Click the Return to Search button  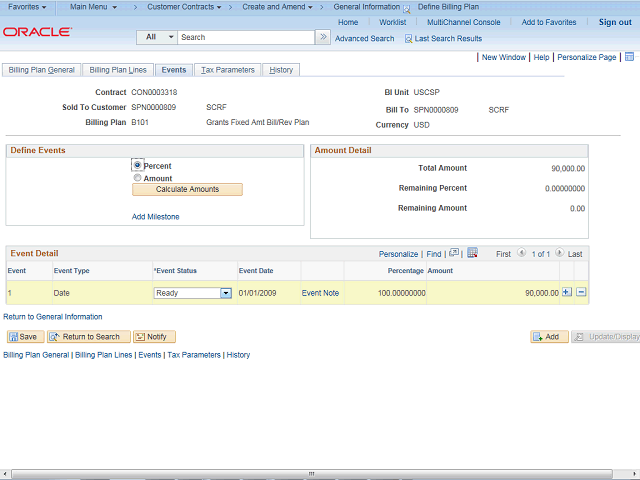[89, 337]
